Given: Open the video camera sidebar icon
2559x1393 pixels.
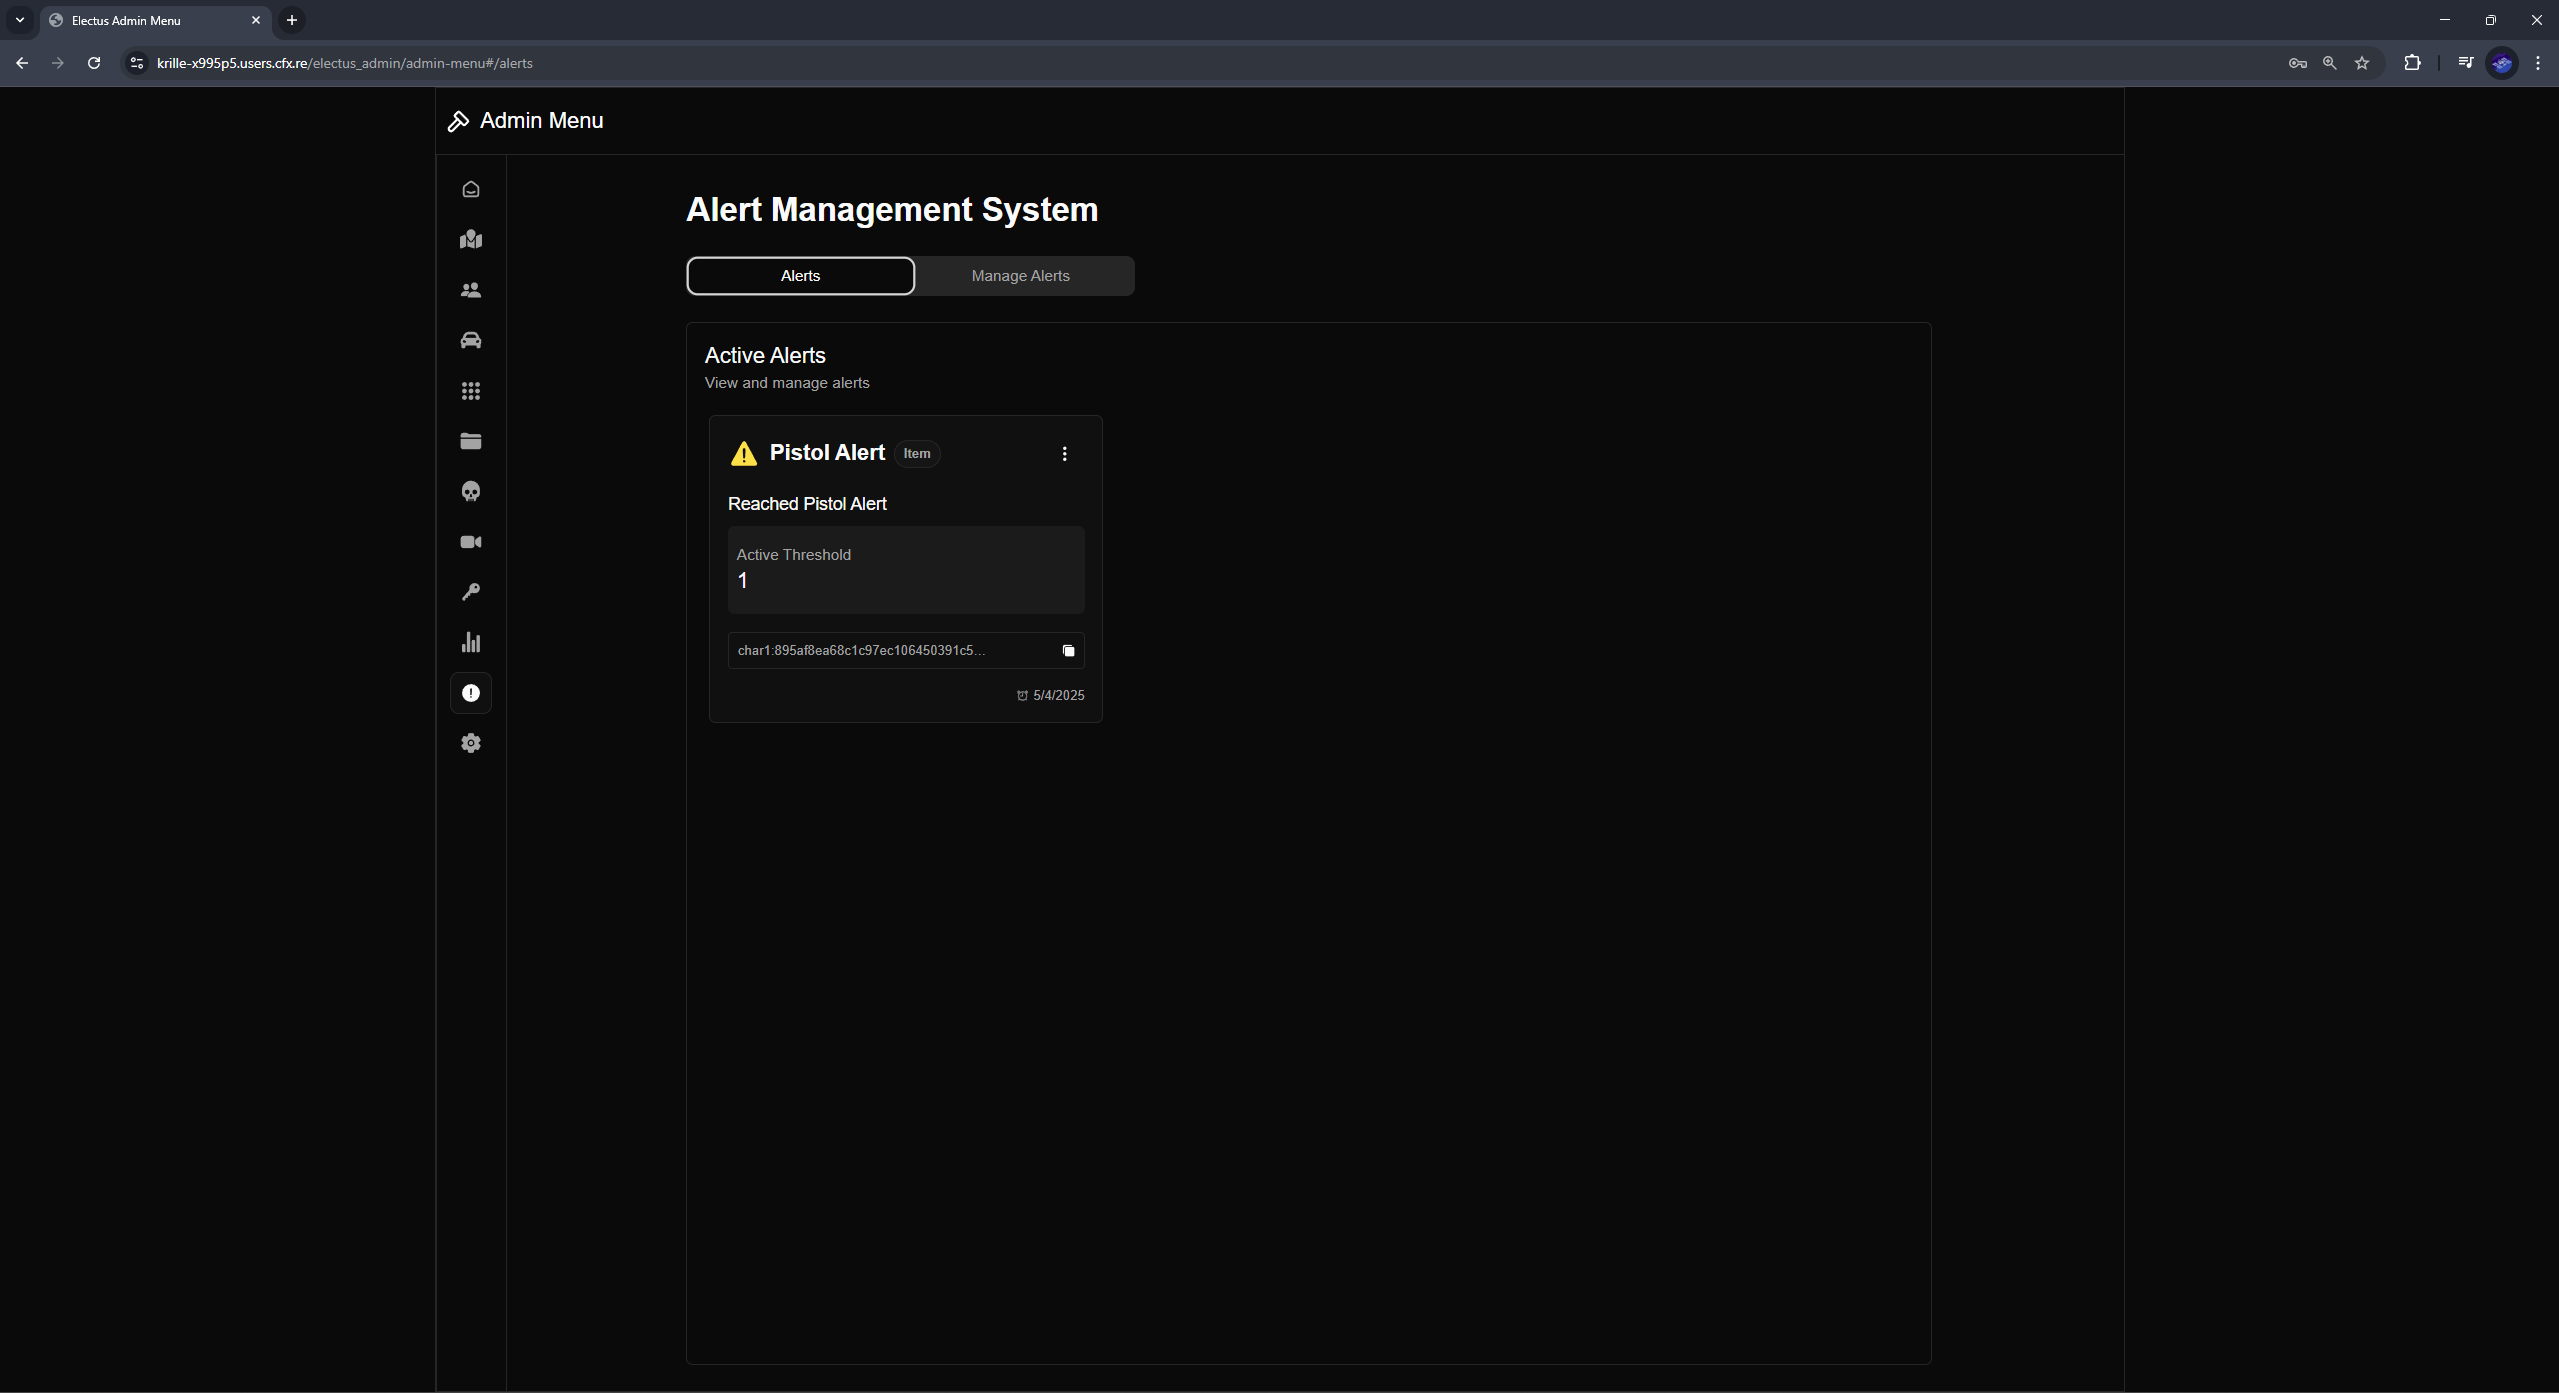Looking at the screenshot, I should tap(470, 541).
